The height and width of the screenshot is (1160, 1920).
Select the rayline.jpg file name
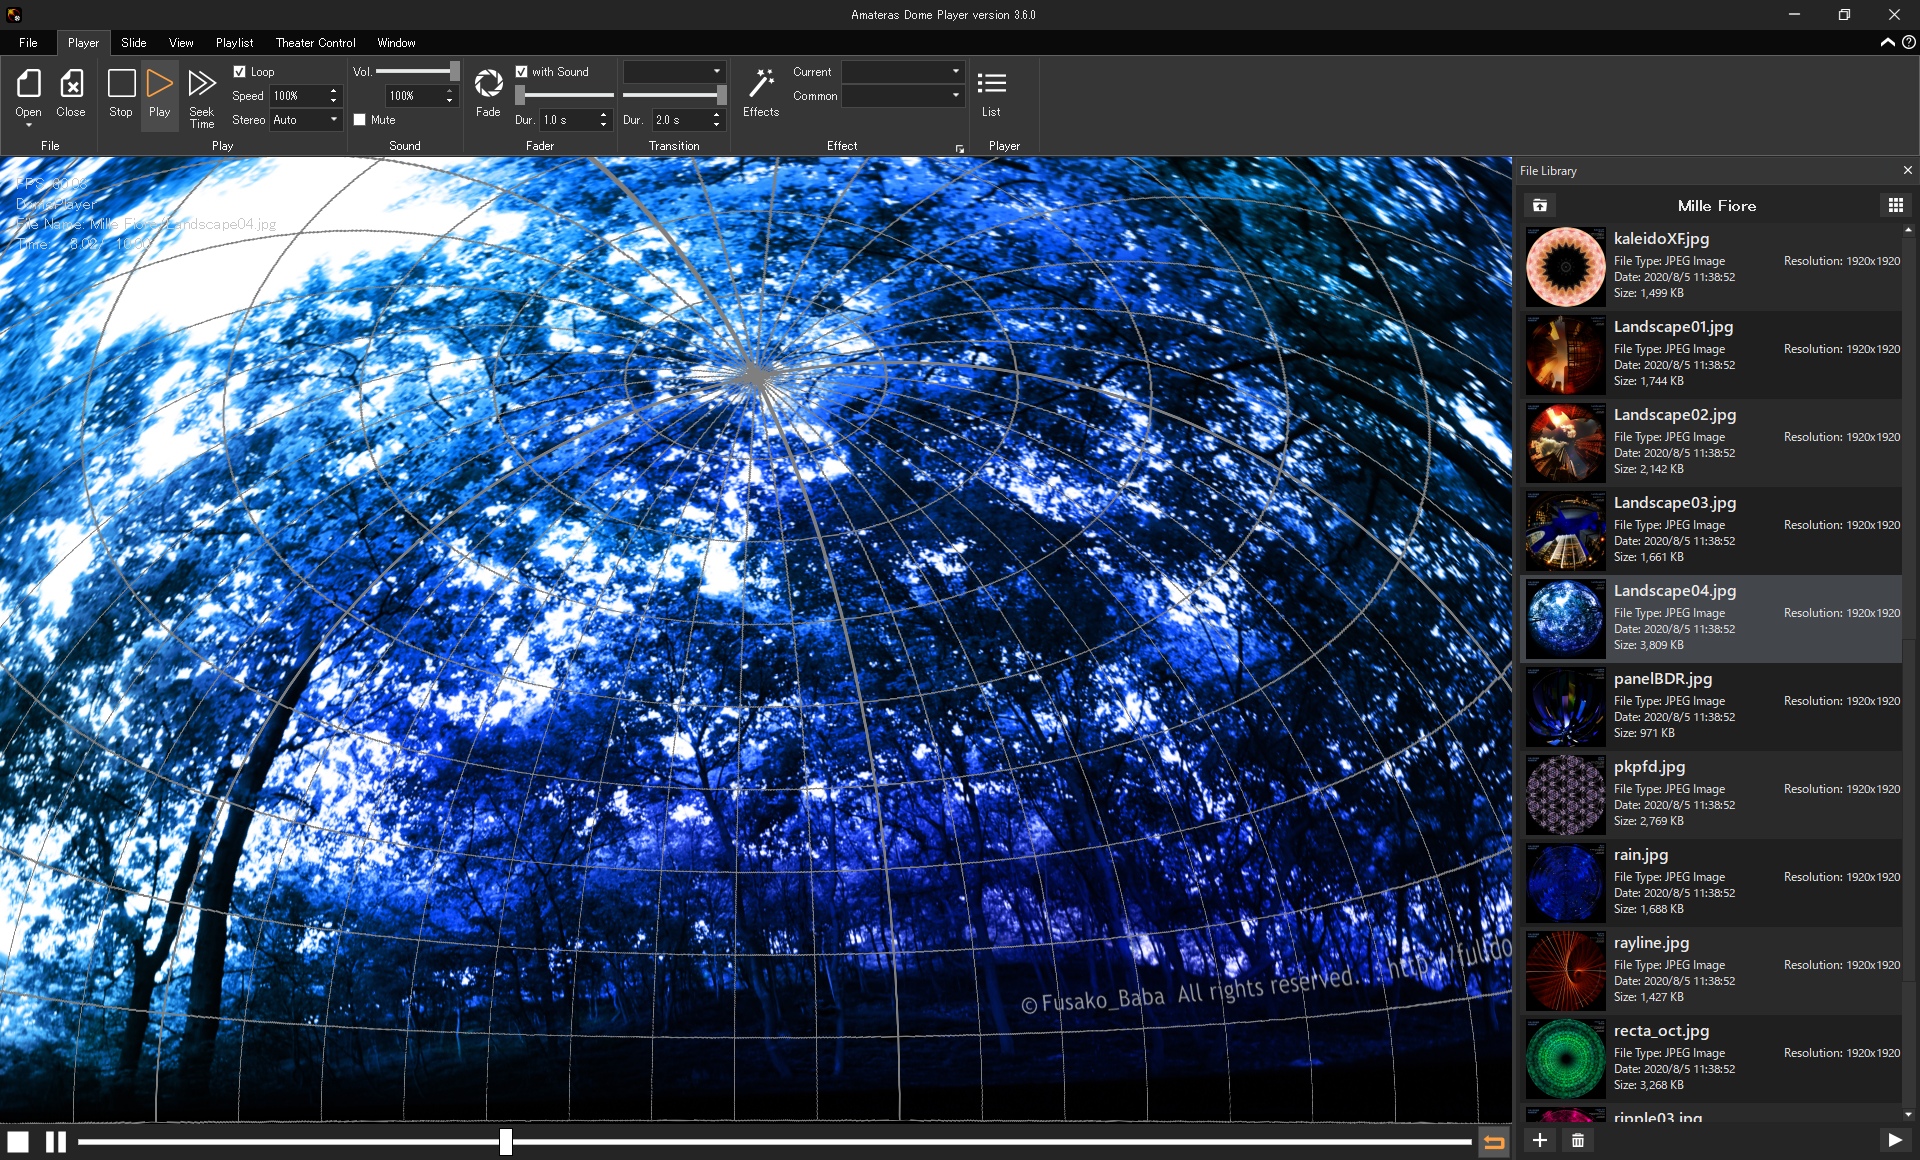1651,942
